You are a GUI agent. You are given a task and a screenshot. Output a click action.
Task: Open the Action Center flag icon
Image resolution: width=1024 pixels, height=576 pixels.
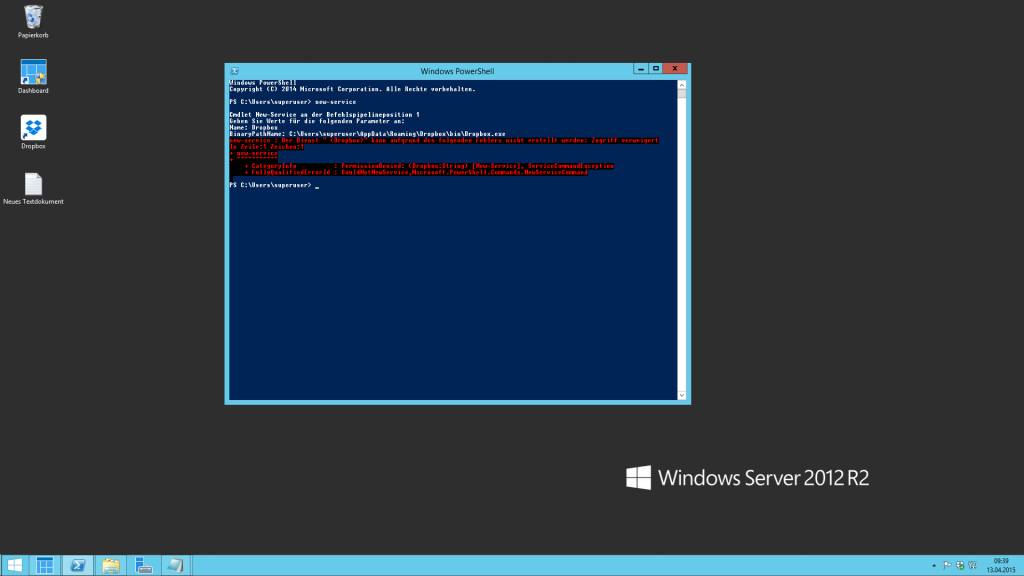947,566
